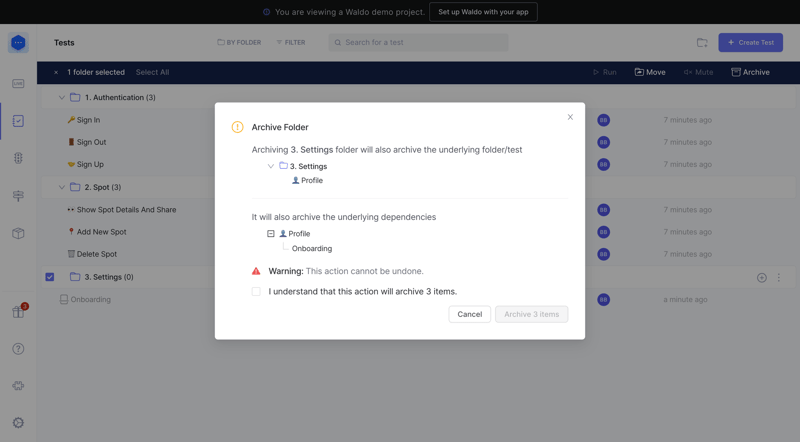The image size is (800, 442).
Task: Focus the Search for a test field
Action: click(x=420, y=43)
